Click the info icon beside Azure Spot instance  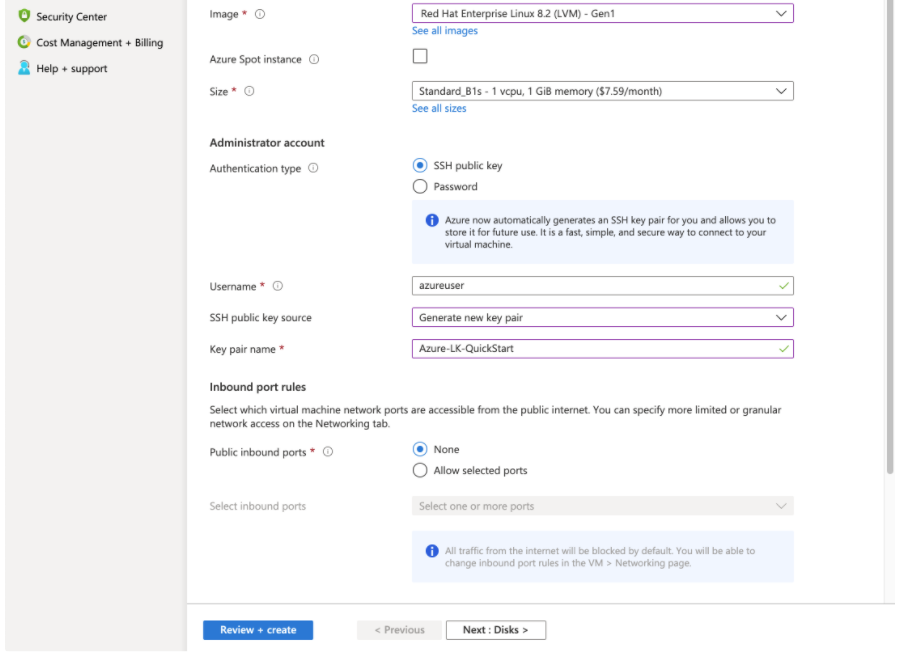point(314,59)
